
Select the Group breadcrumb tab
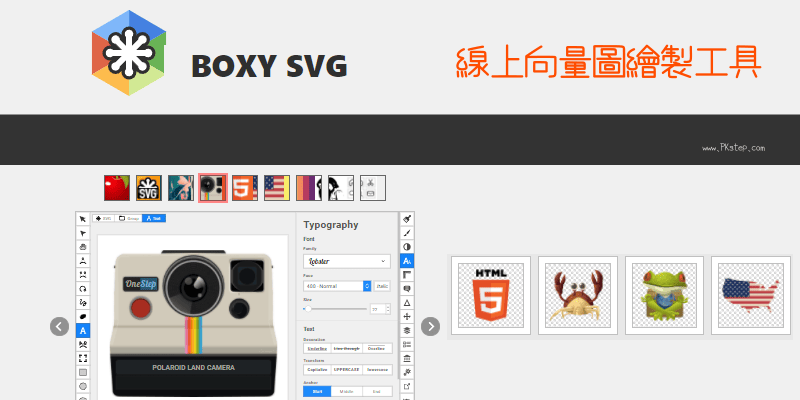click(x=129, y=218)
